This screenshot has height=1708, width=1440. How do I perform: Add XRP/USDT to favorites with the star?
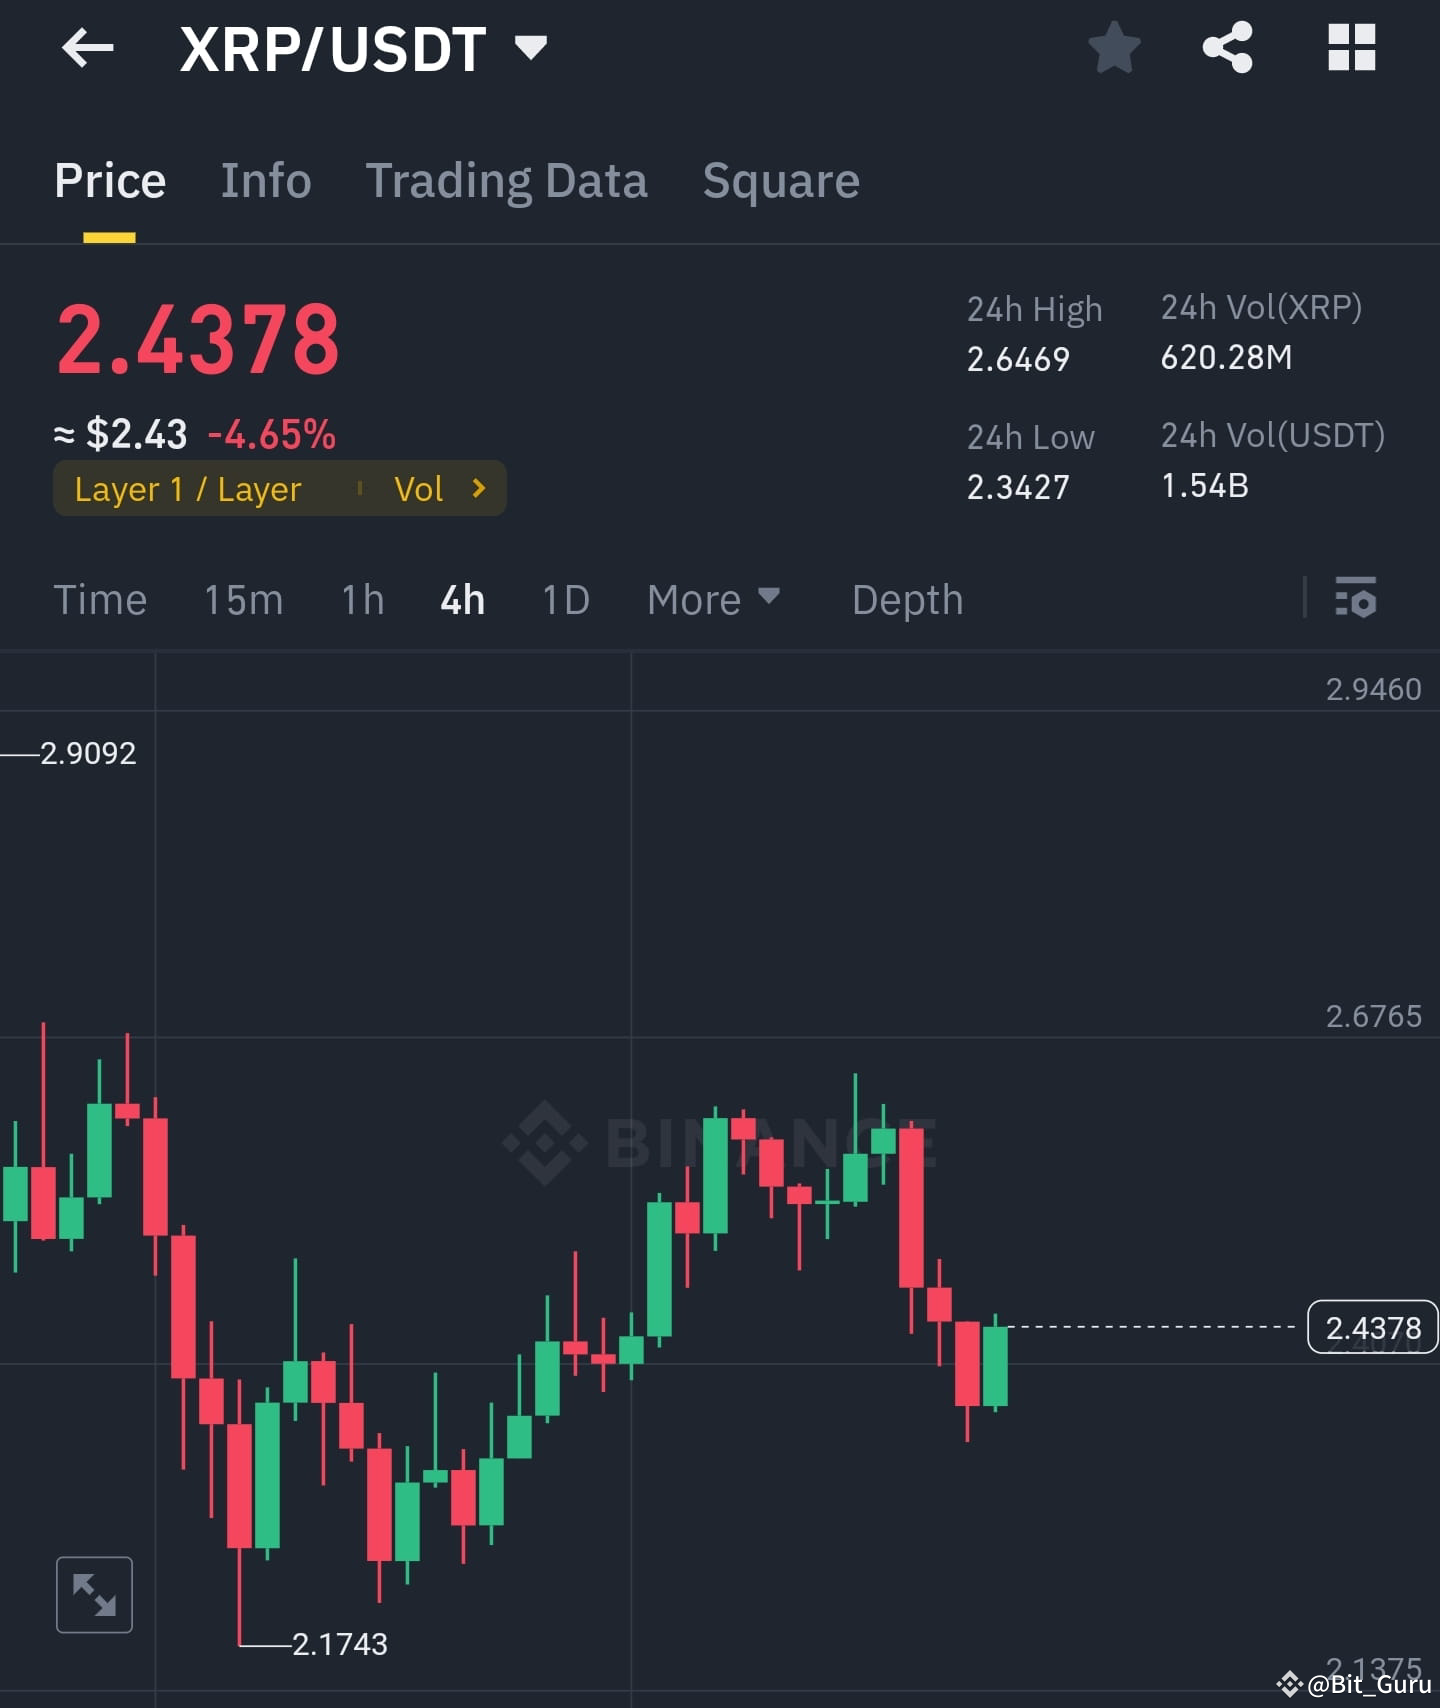[x=1114, y=48]
